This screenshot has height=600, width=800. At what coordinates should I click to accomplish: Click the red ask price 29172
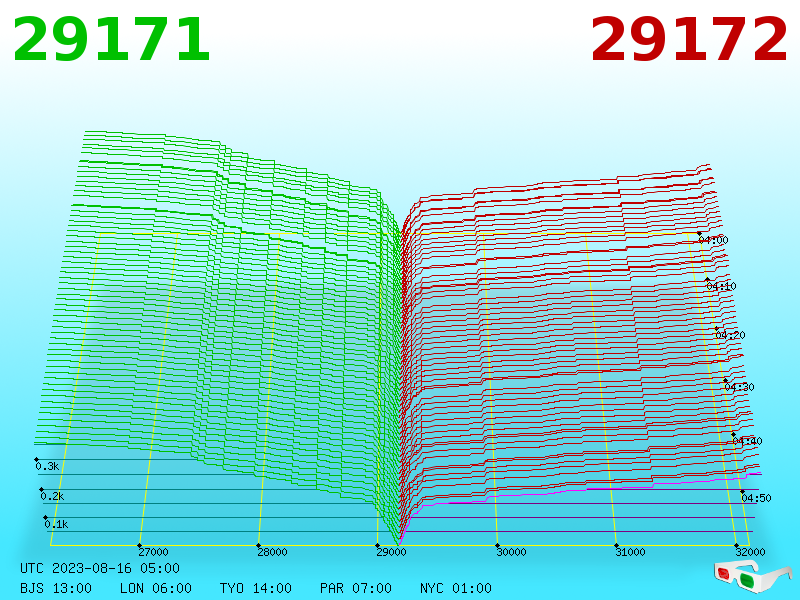click(689, 39)
